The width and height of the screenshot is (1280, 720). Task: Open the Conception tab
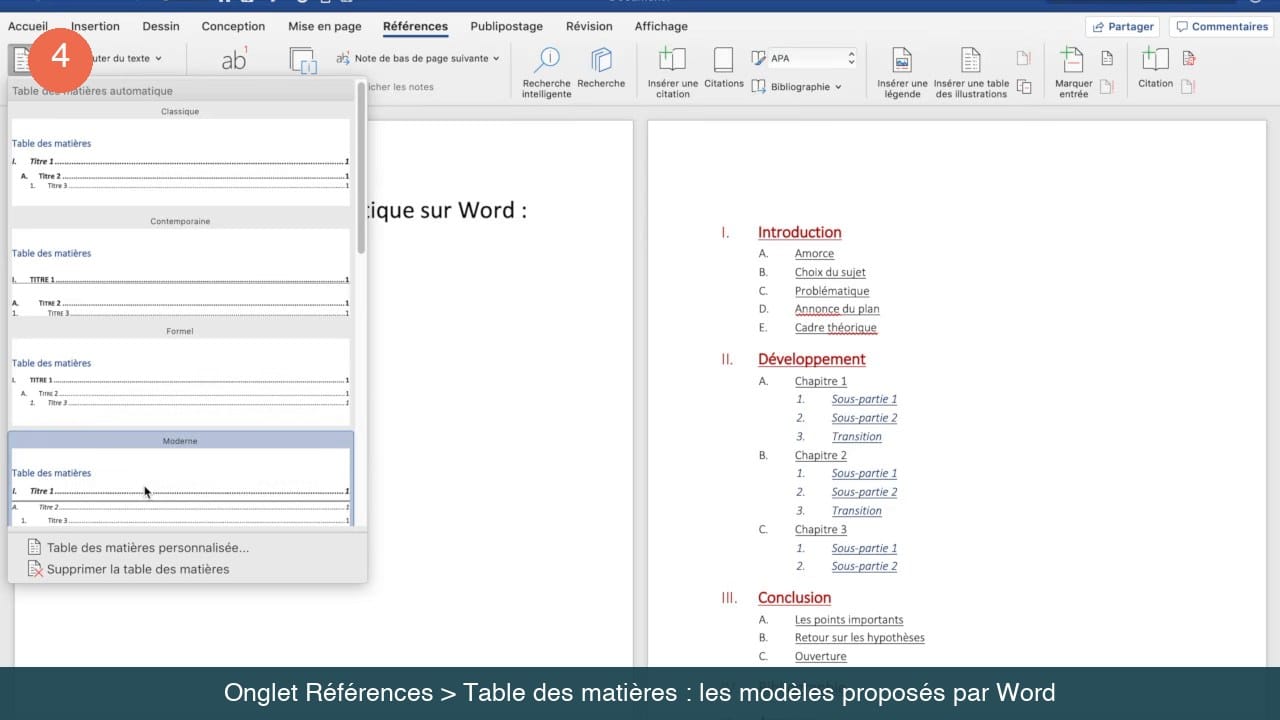pyautogui.click(x=233, y=26)
